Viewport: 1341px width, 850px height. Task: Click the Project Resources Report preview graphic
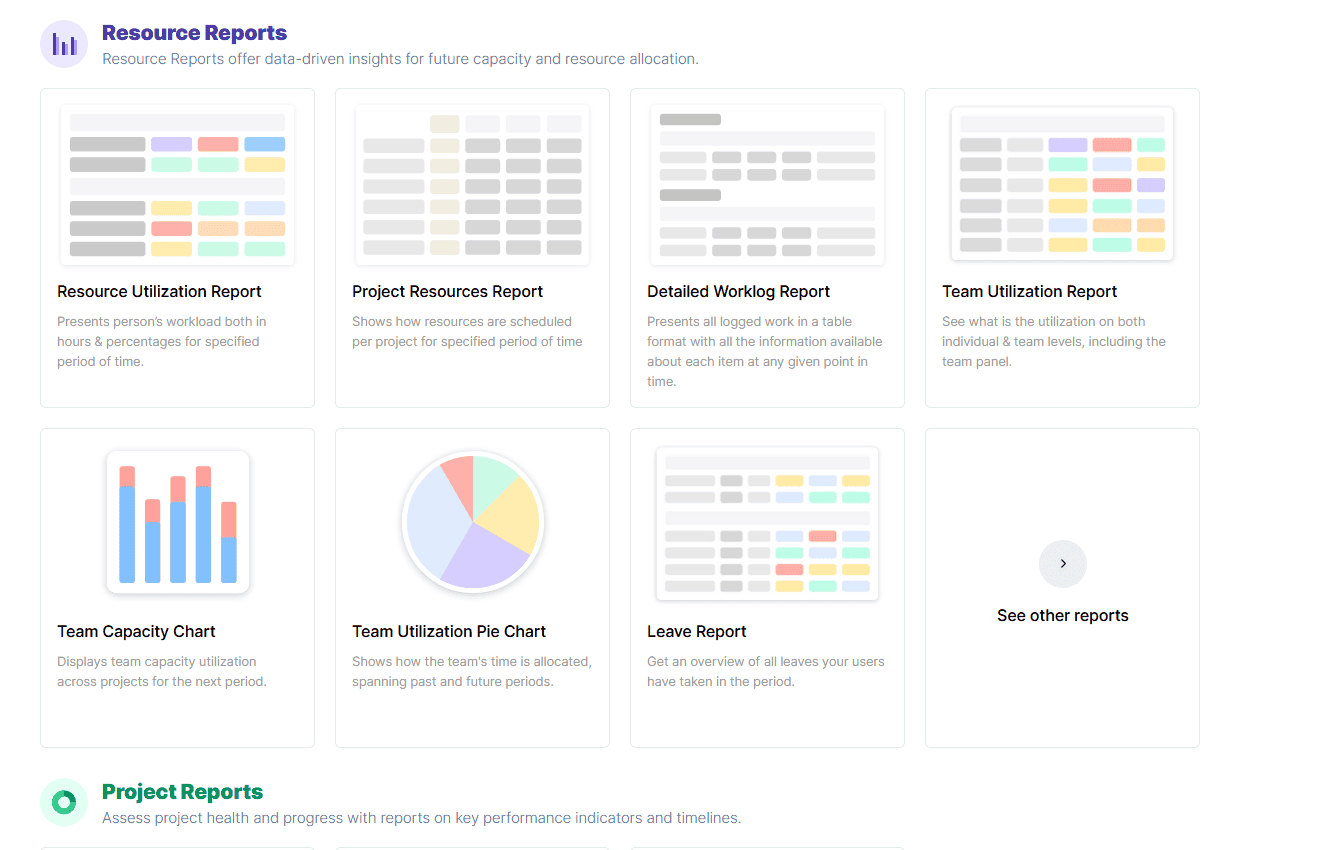472,181
